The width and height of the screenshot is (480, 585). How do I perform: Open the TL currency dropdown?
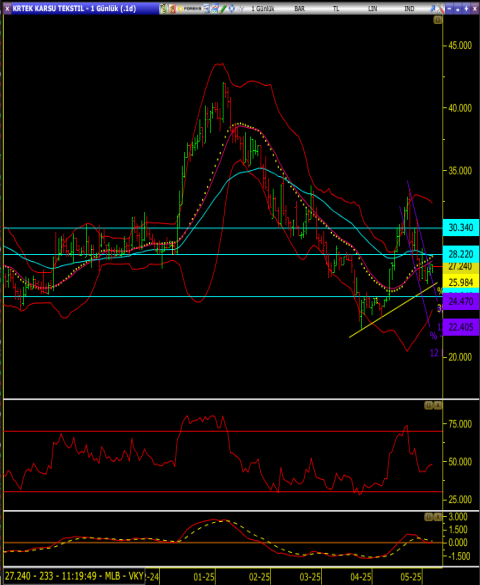click(336, 9)
